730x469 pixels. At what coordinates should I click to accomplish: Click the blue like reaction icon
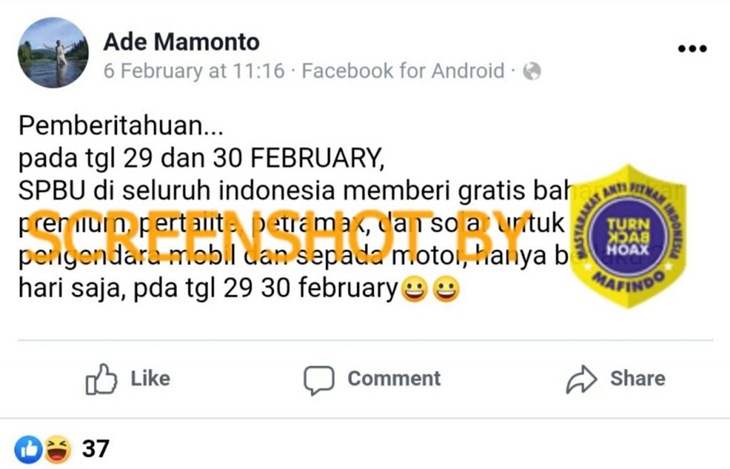[28, 449]
